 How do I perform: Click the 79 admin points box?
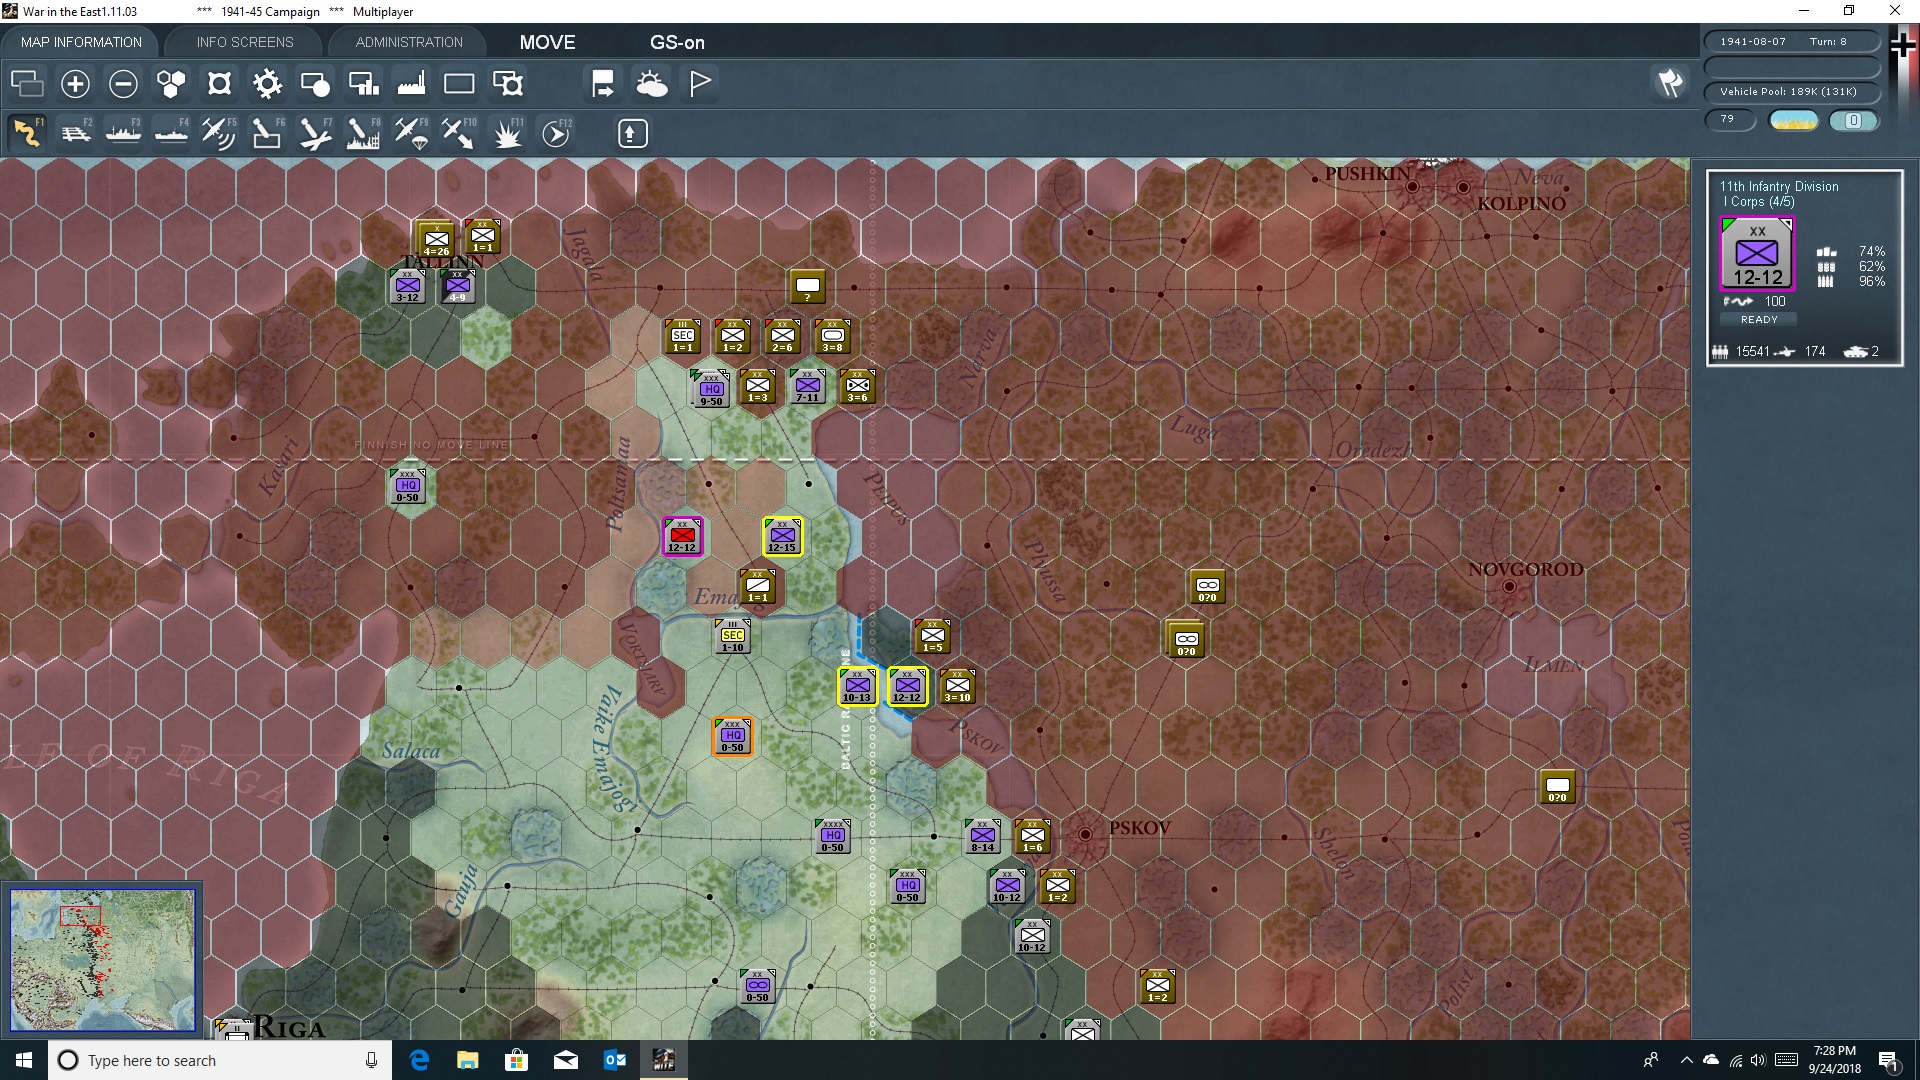click(x=1730, y=119)
